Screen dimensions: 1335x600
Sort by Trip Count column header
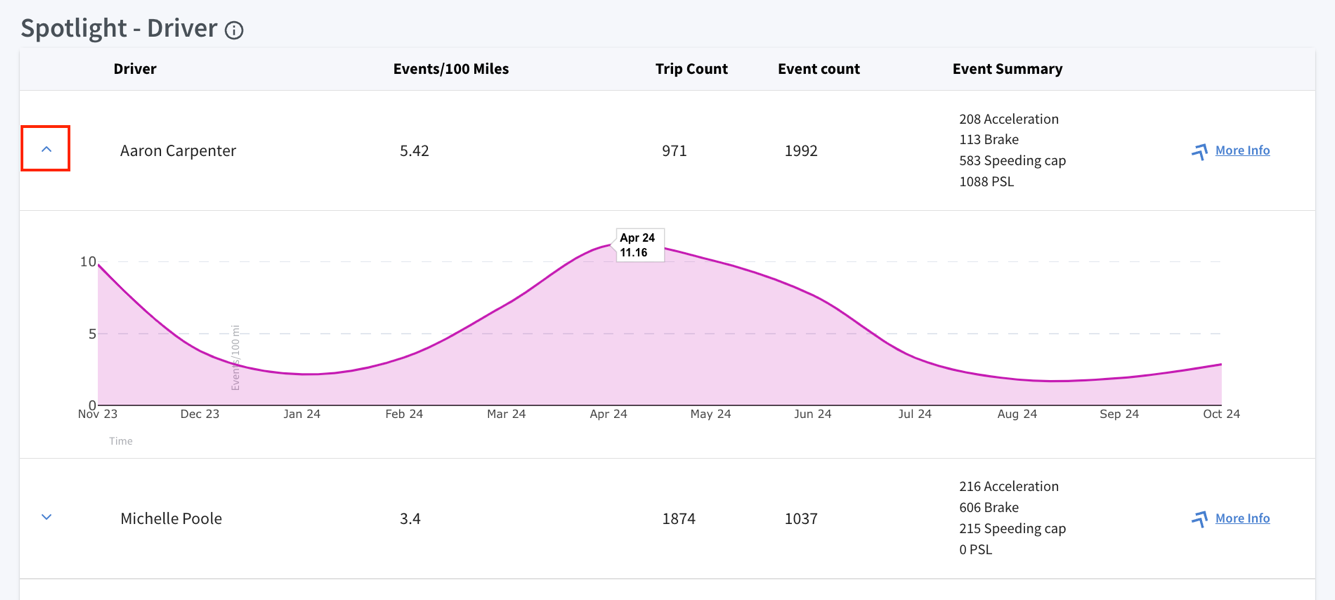coord(691,69)
